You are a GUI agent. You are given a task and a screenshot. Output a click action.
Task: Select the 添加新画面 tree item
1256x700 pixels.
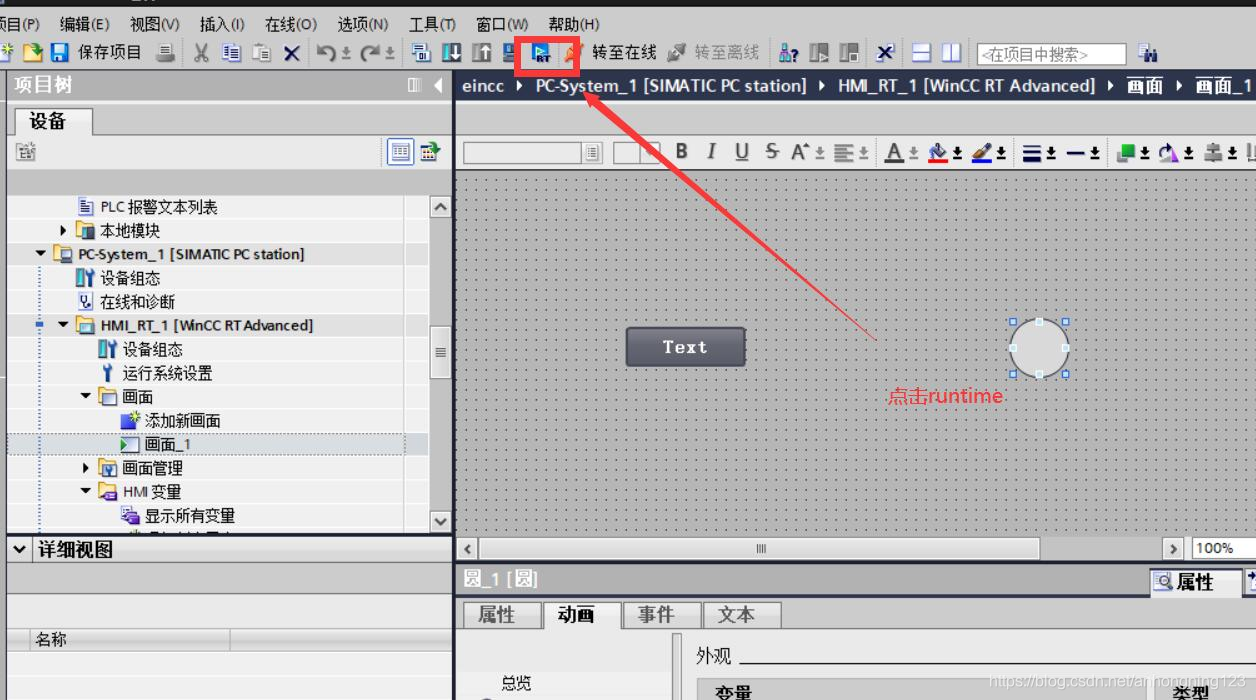(182, 421)
